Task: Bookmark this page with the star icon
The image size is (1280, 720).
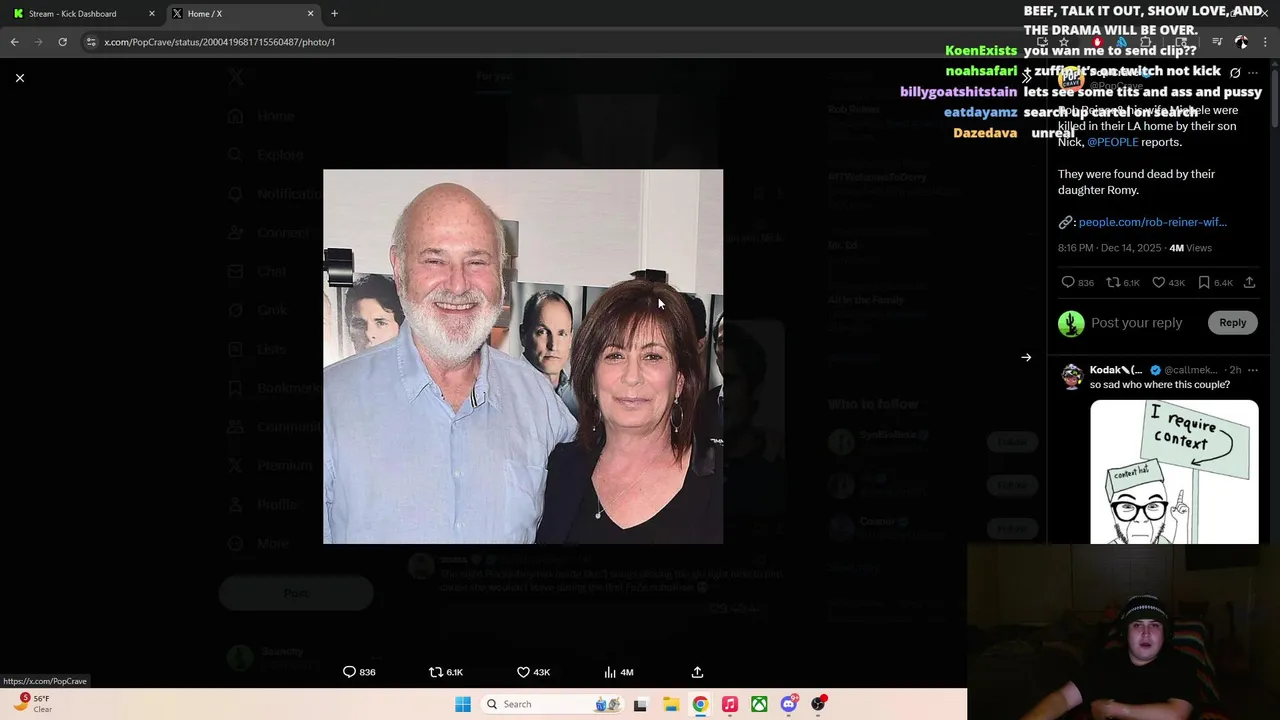Action: (x=1064, y=42)
